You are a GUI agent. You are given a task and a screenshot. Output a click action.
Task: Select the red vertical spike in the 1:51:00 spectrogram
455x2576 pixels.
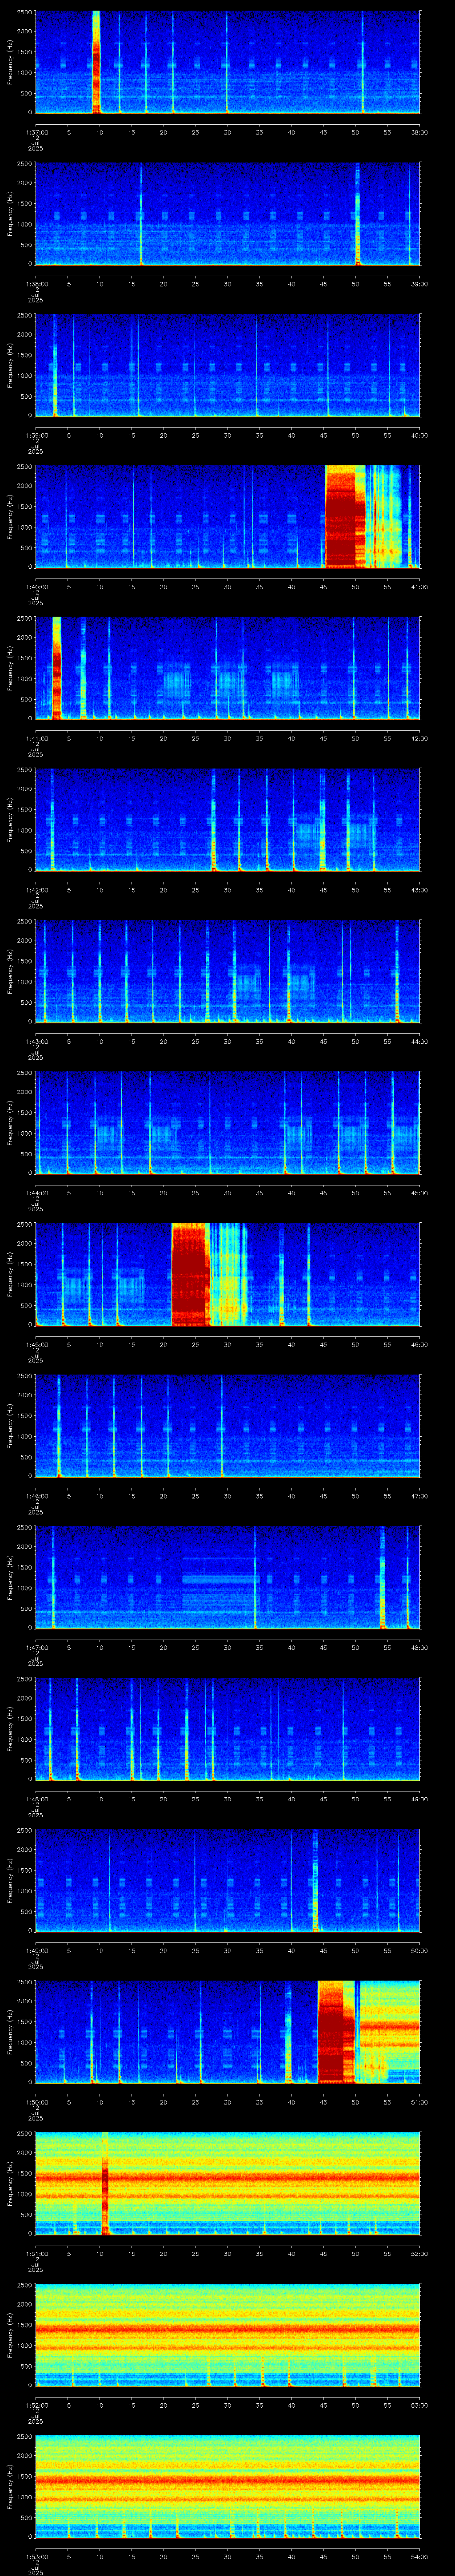coord(105,2183)
